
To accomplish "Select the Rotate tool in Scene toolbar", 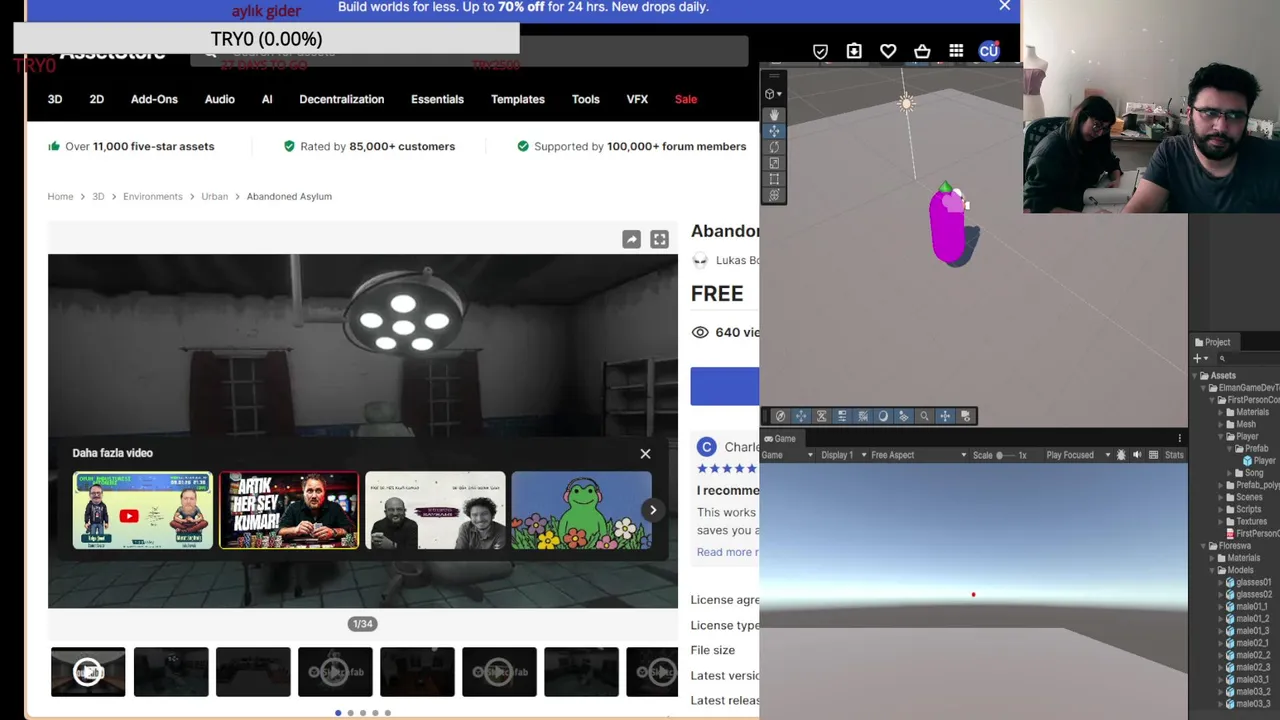I will click(x=774, y=147).
